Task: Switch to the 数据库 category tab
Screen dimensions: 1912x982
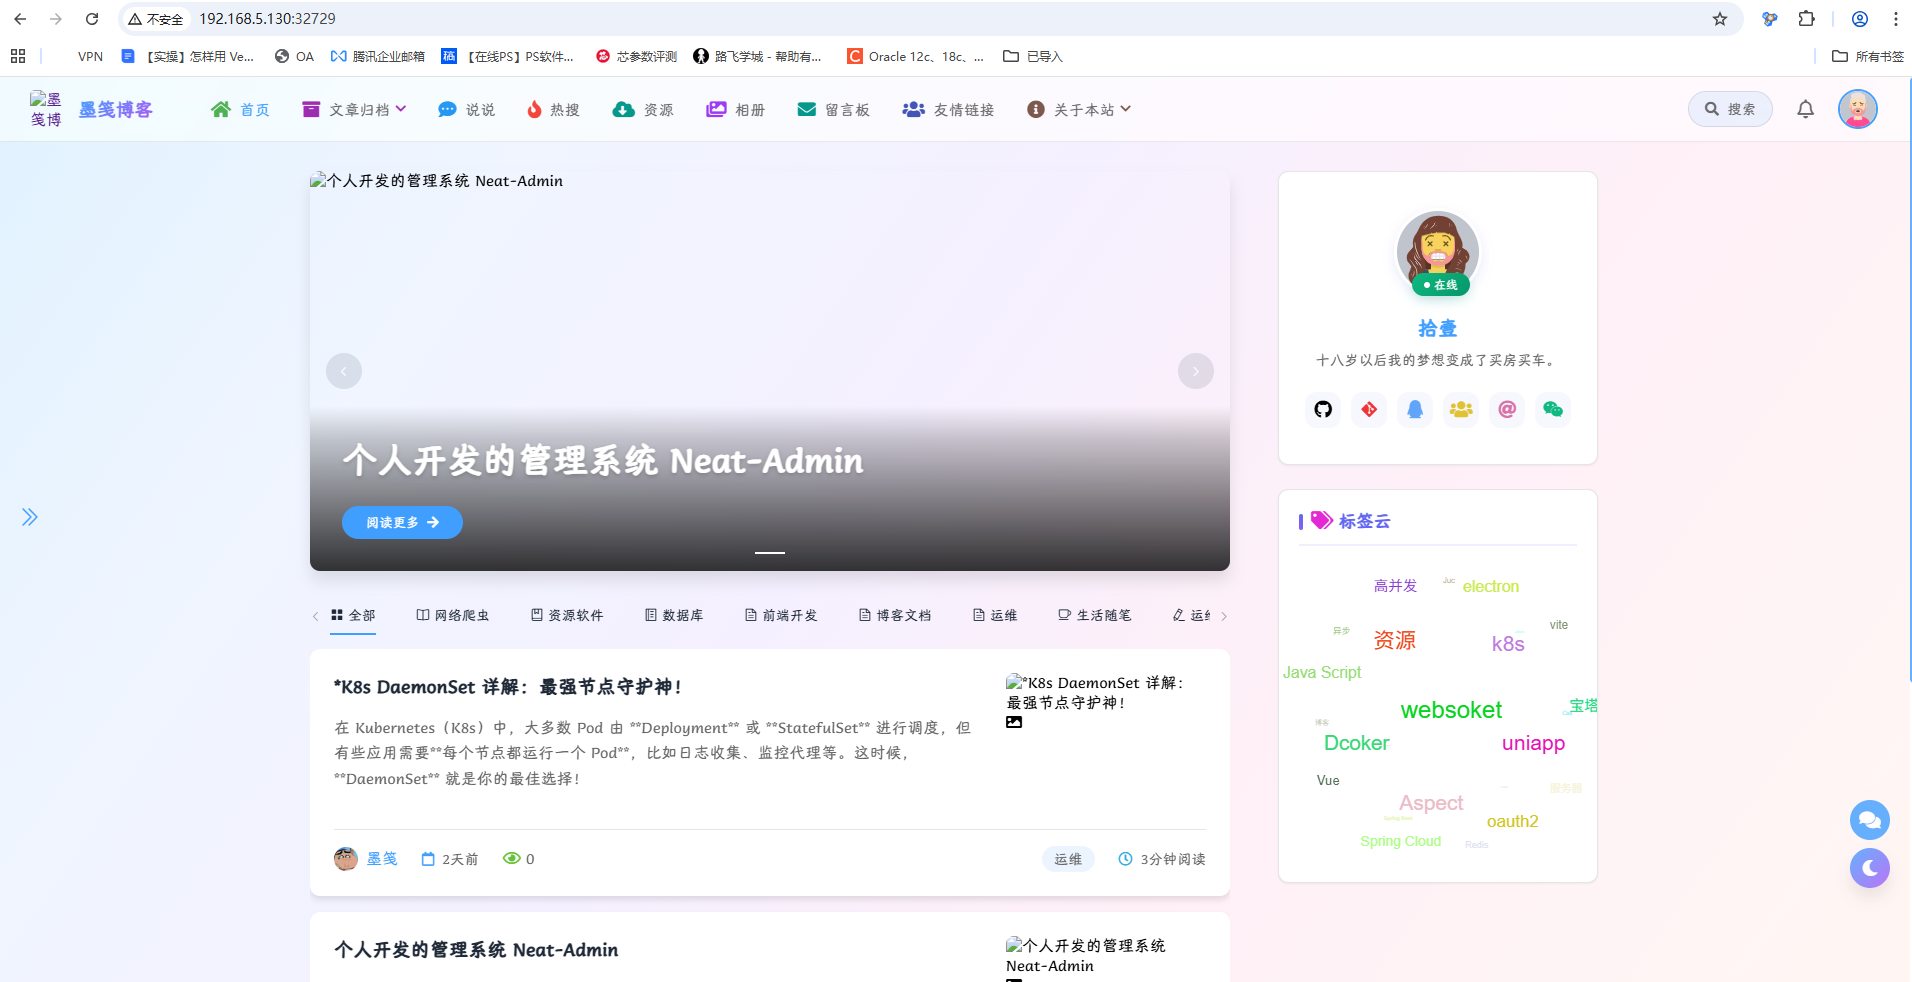Action: tap(675, 615)
